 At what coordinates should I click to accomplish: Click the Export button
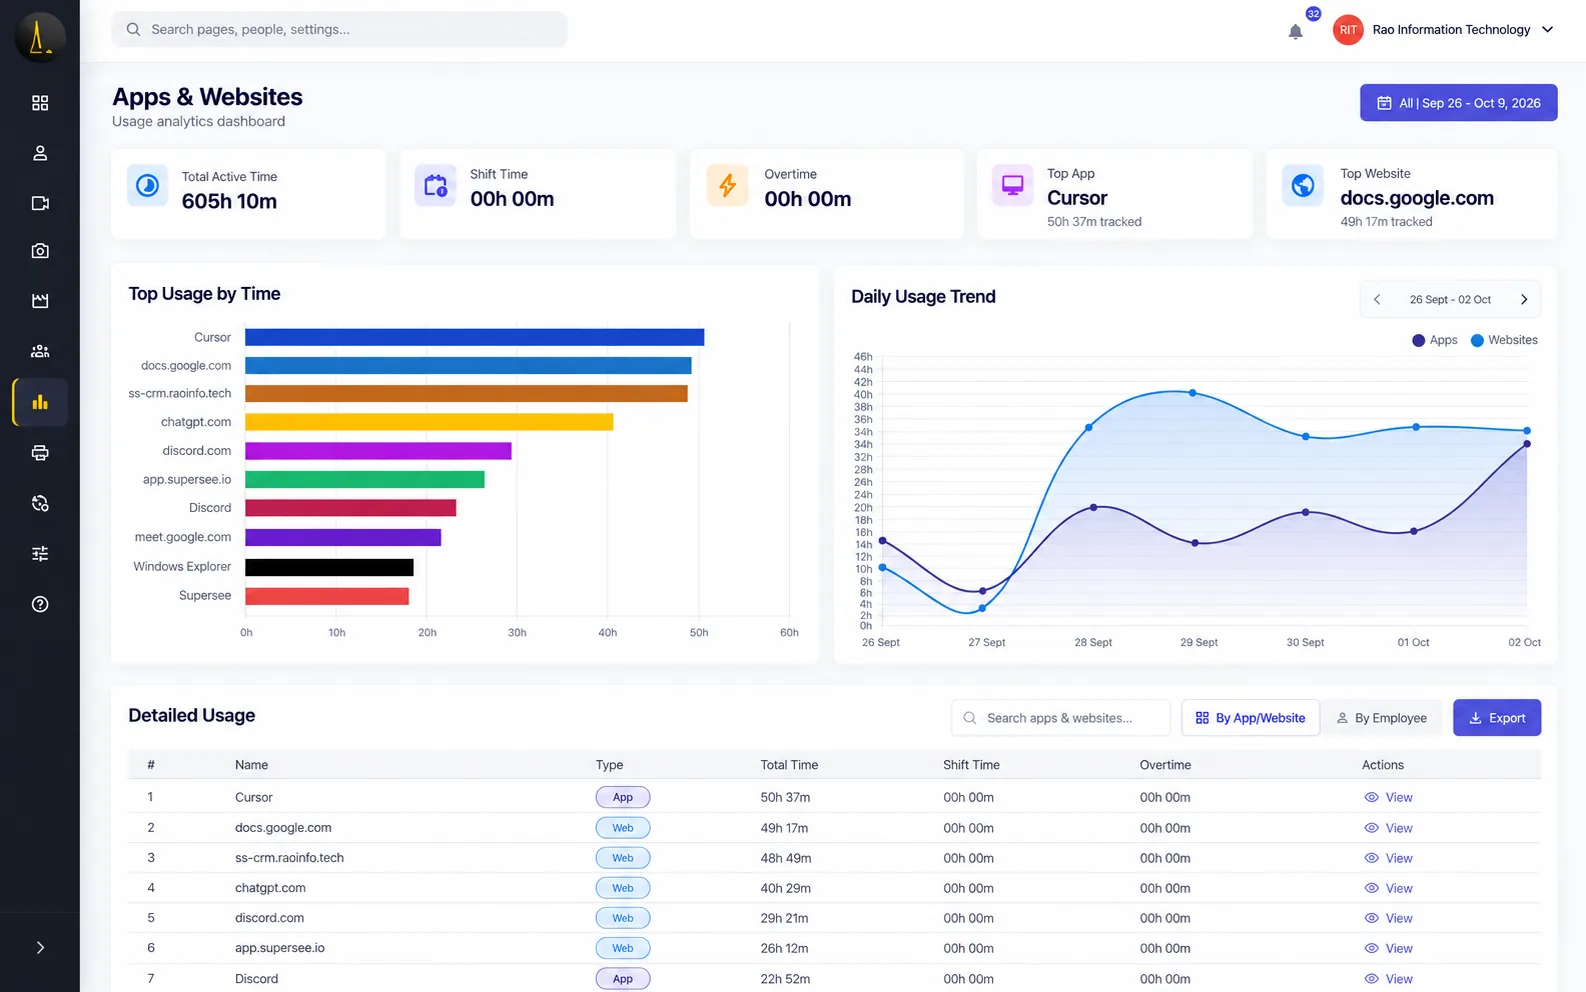(x=1497, y=718)
